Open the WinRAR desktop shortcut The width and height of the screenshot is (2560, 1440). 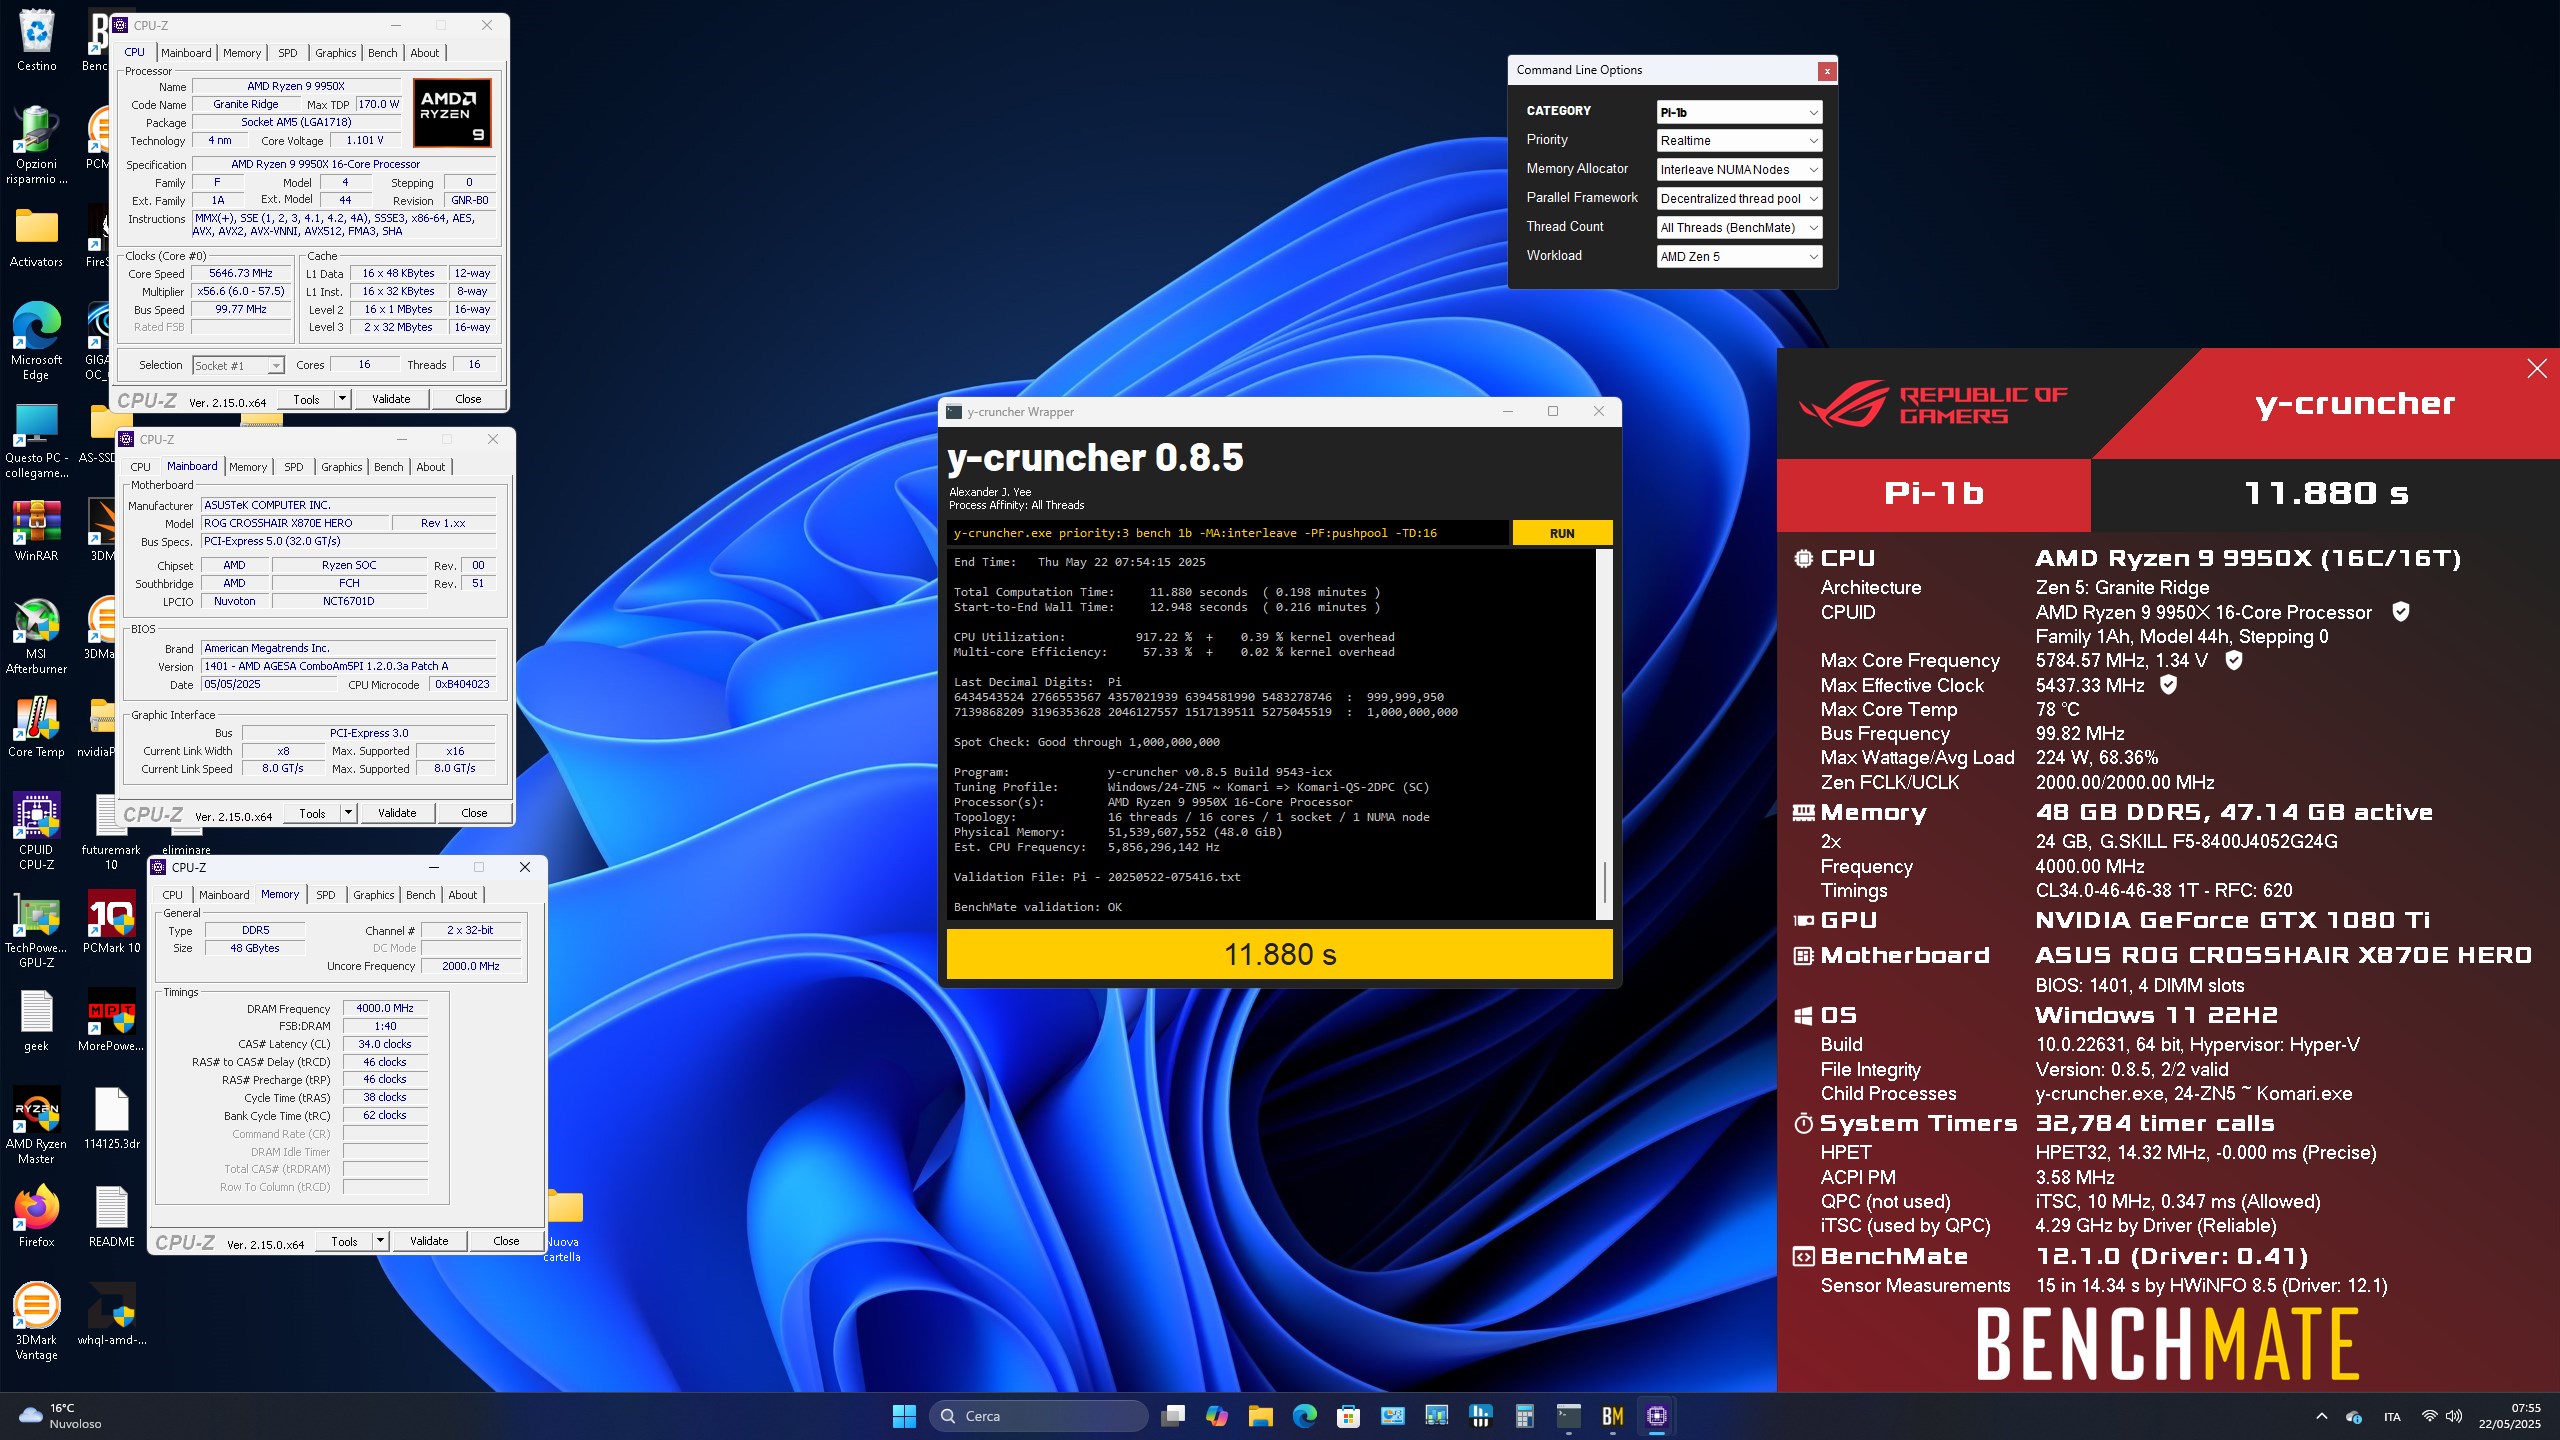pos(37,530)
